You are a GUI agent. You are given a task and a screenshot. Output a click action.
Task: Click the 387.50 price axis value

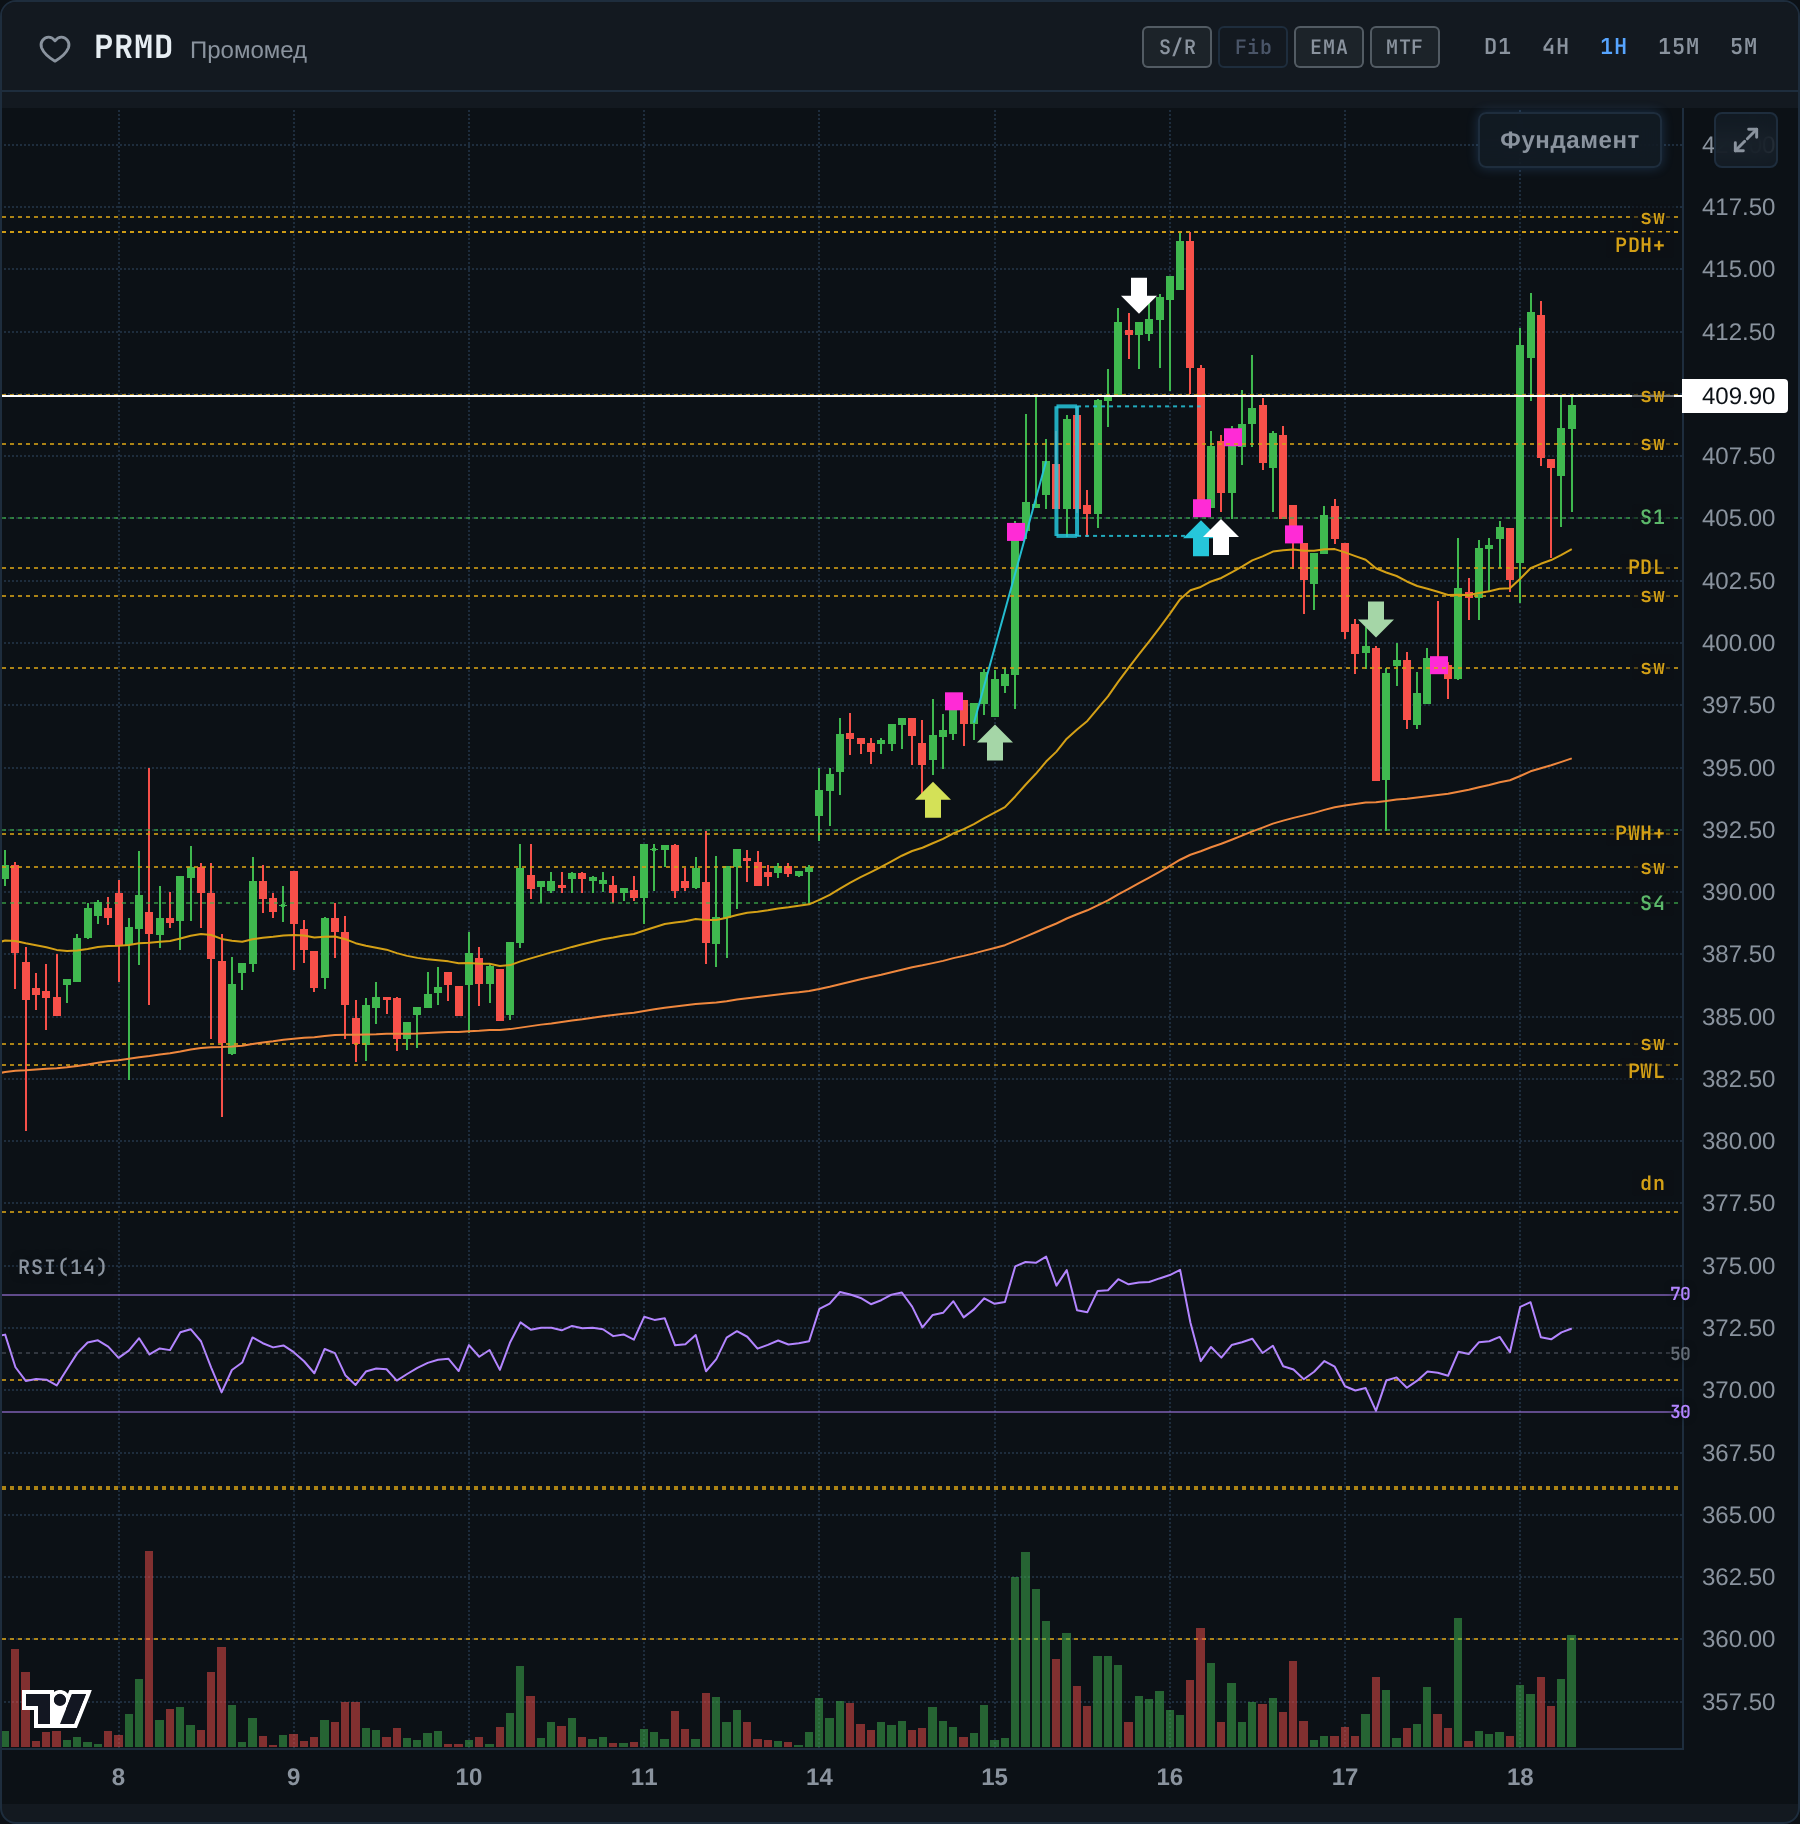1738,954
